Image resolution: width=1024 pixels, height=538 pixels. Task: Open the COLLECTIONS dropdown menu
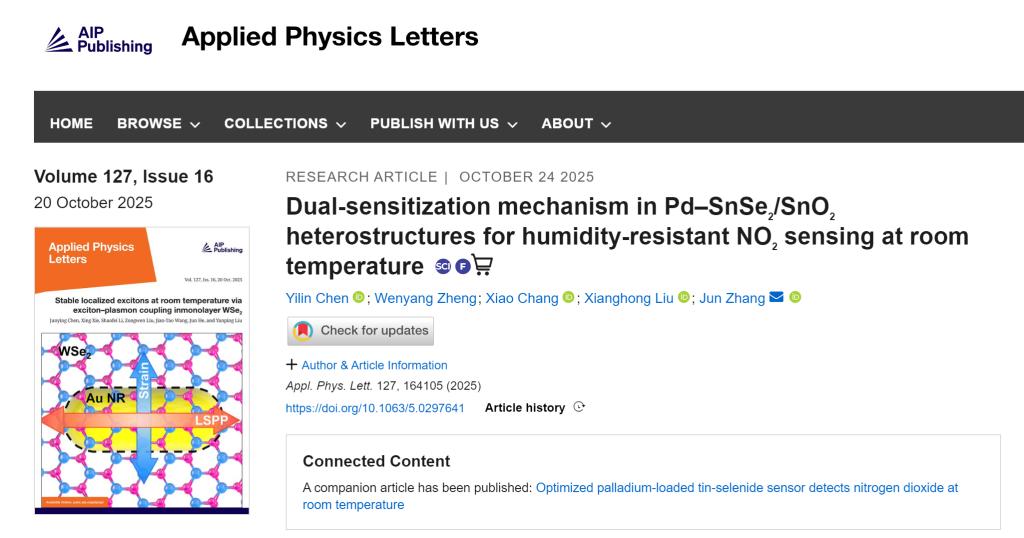pos(285,124)
